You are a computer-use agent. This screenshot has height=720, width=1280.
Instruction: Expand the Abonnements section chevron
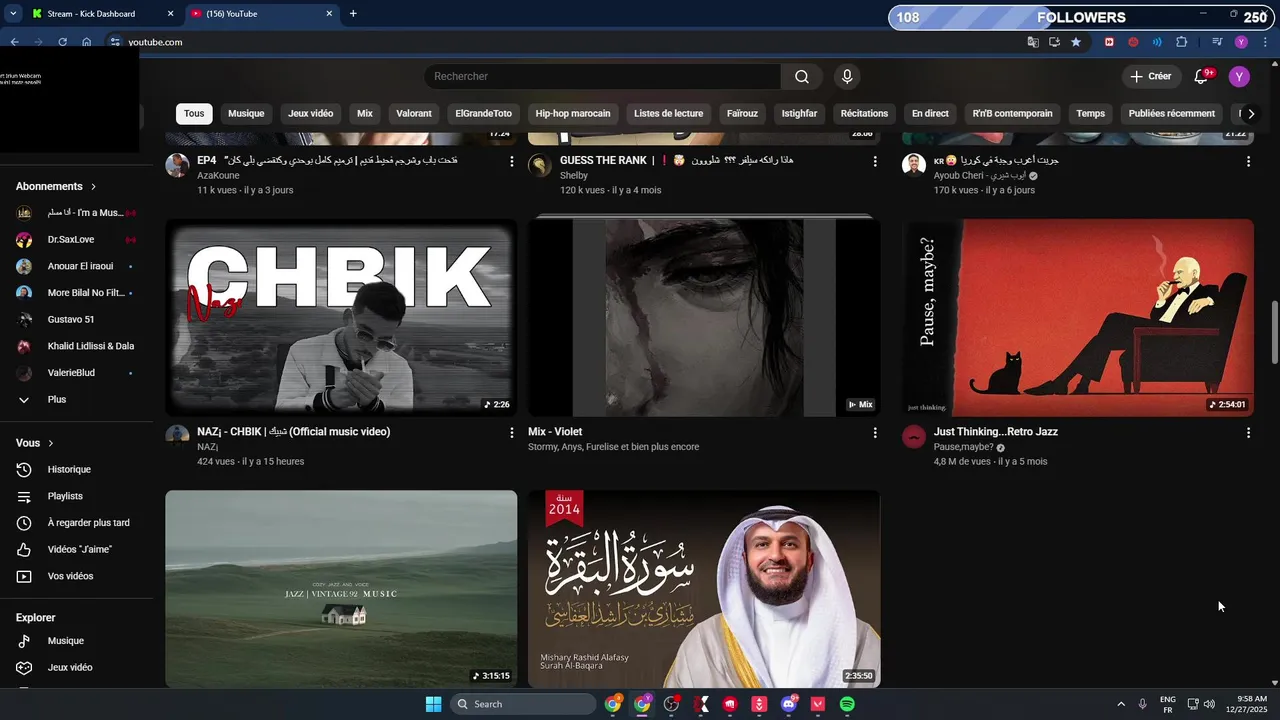(x=94, y=187)
